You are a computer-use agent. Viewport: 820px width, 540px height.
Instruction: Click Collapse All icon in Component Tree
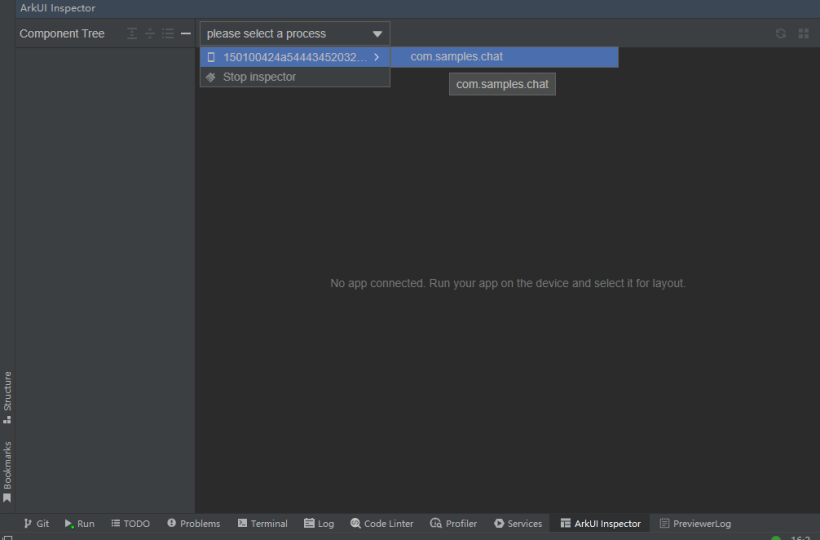[x=150, y=33]
